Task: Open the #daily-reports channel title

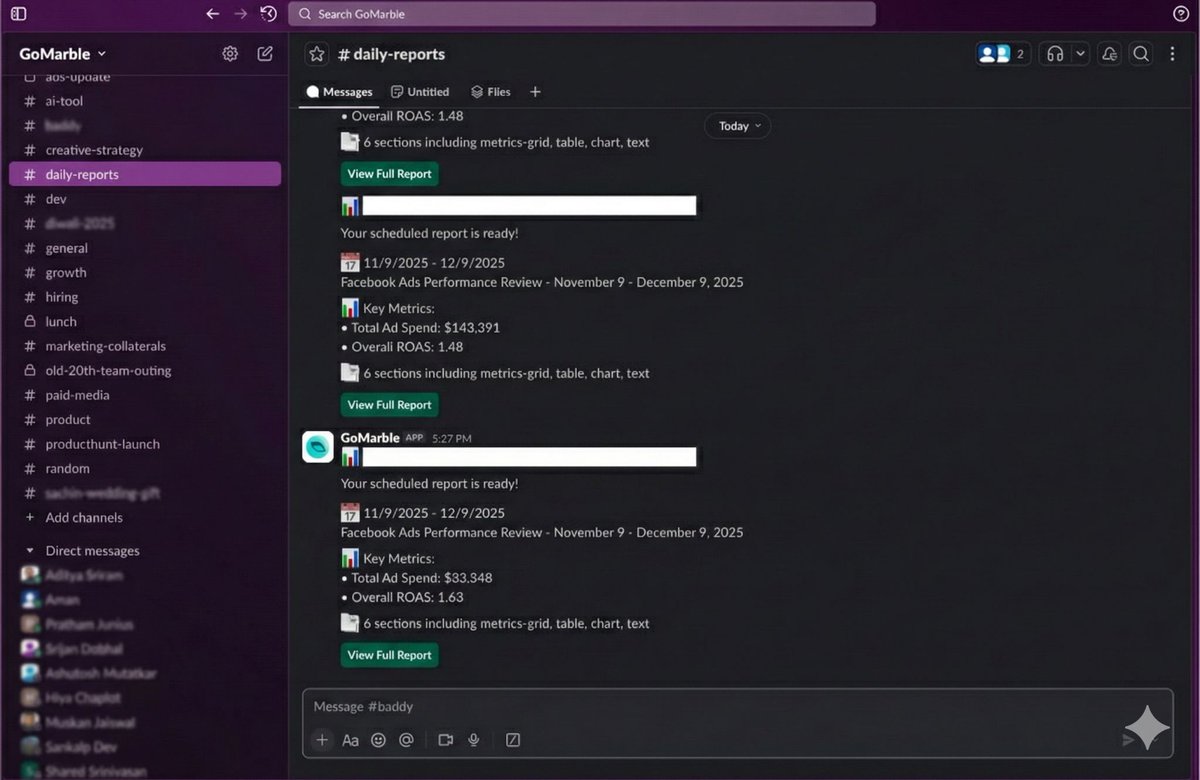Action: [x=391, y=54]
